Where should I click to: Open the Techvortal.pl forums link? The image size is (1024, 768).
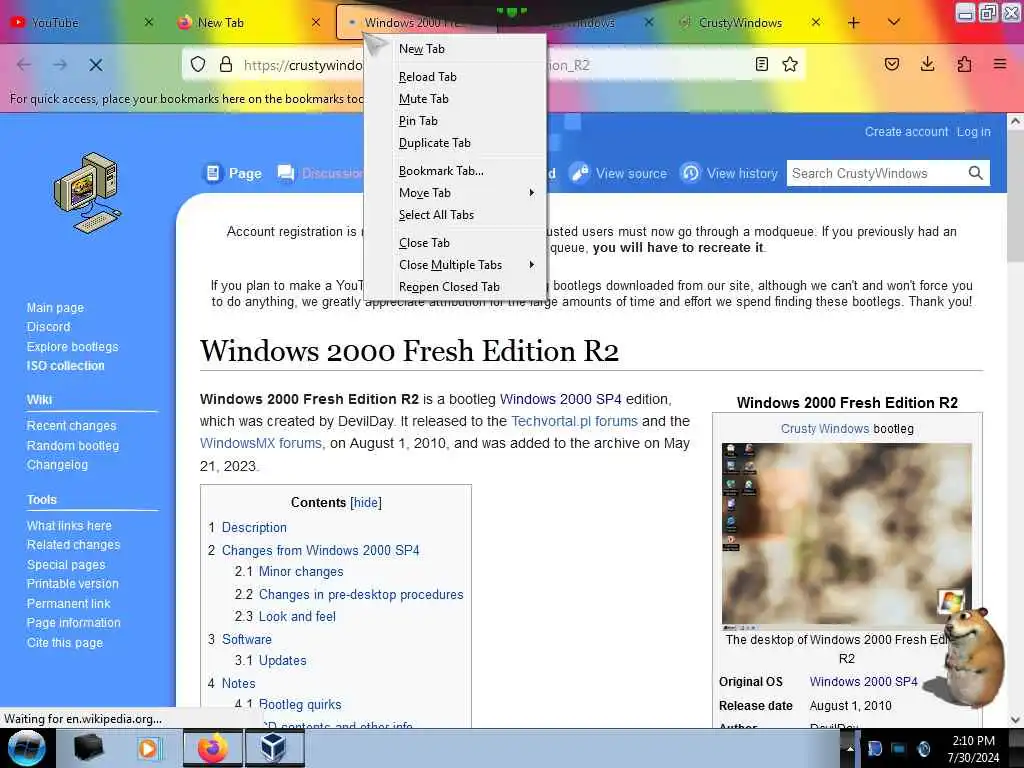[x=574, y=421]
